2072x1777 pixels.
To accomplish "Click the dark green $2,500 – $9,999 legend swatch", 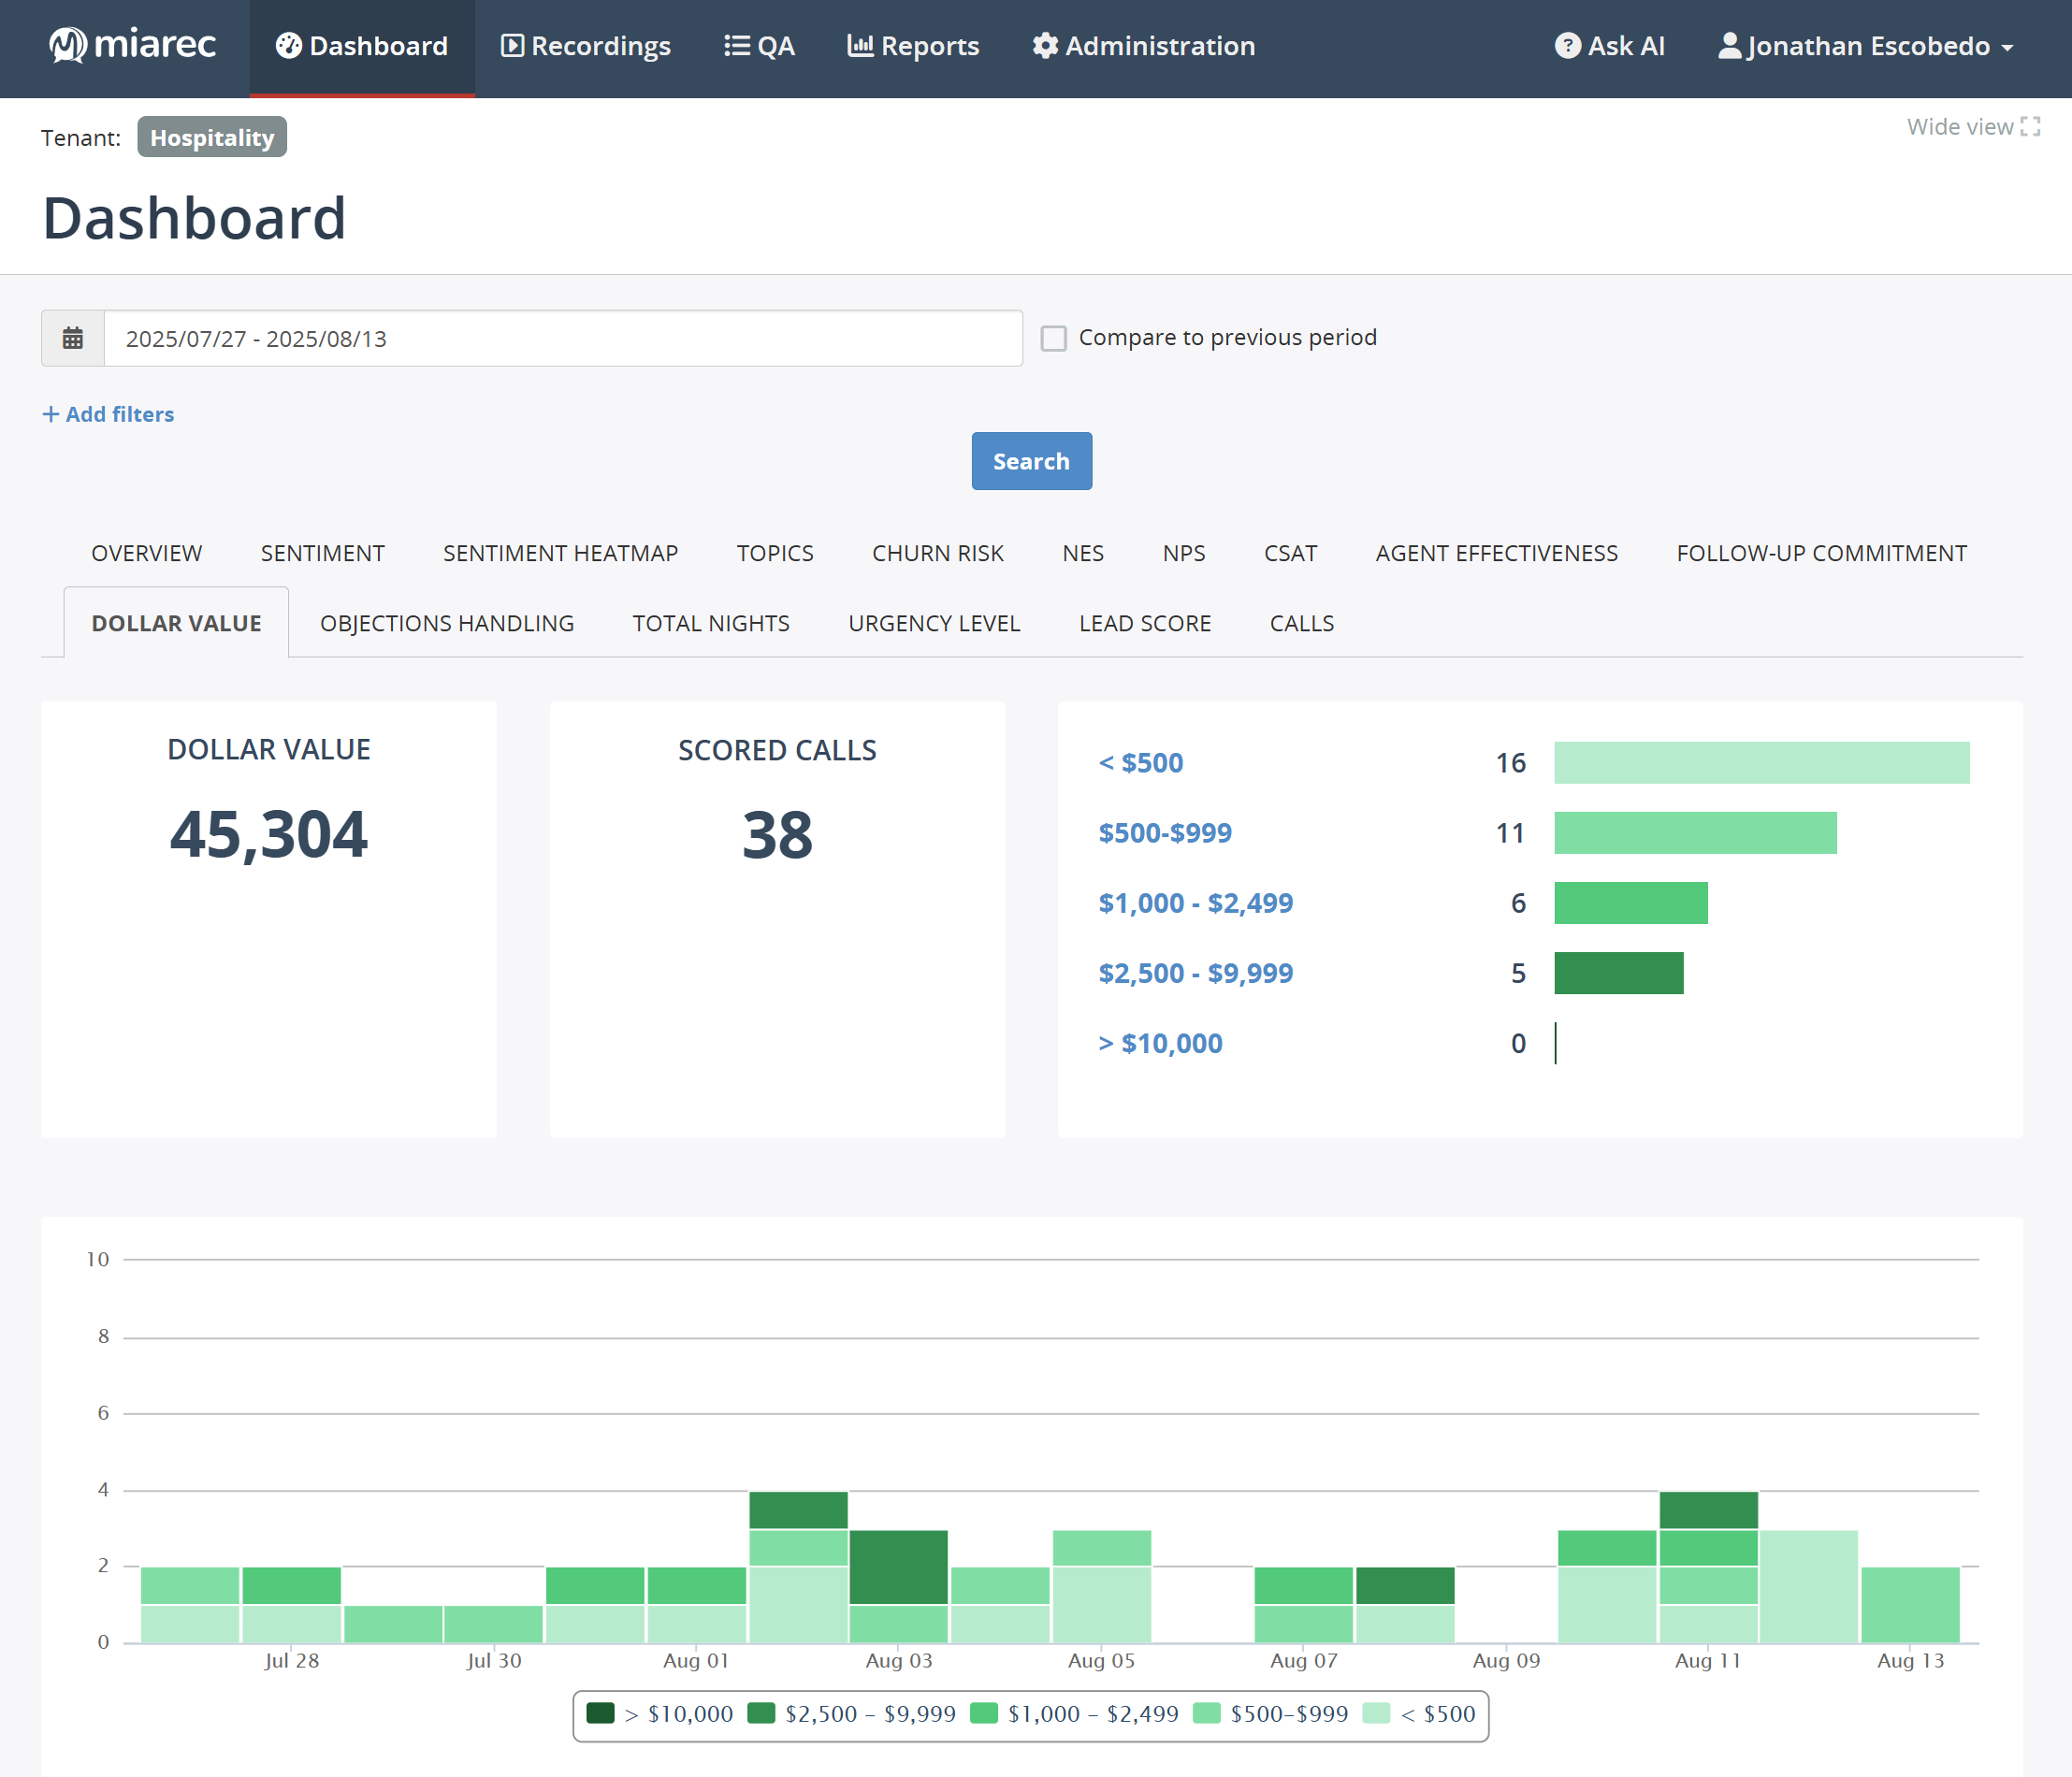I will (761, 1713).
